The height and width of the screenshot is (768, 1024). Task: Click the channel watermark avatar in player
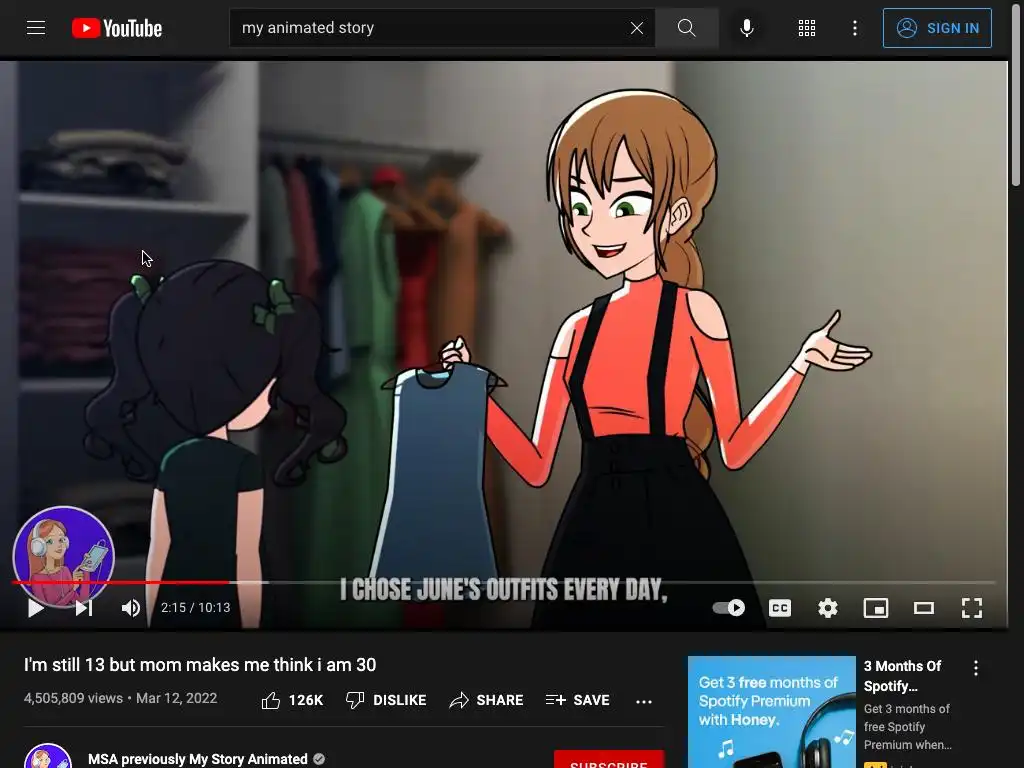(x=63, y=556)
